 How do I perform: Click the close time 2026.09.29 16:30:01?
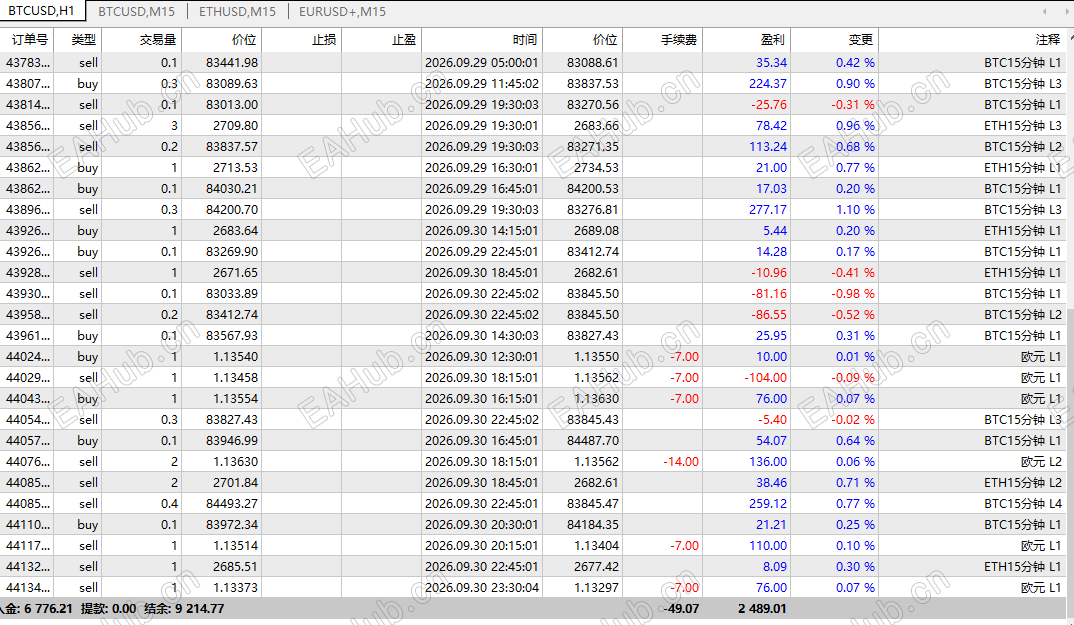(482, 168)
